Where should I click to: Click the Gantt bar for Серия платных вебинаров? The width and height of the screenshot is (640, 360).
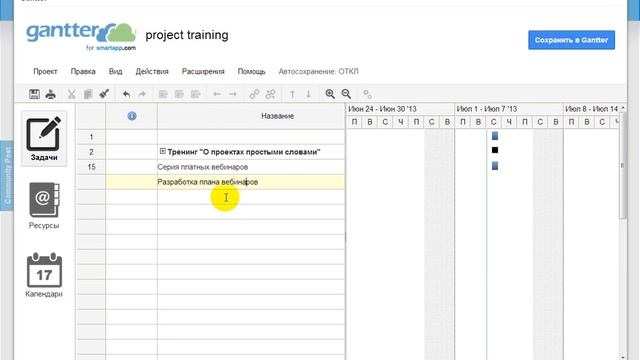click(x=495, y=166)
